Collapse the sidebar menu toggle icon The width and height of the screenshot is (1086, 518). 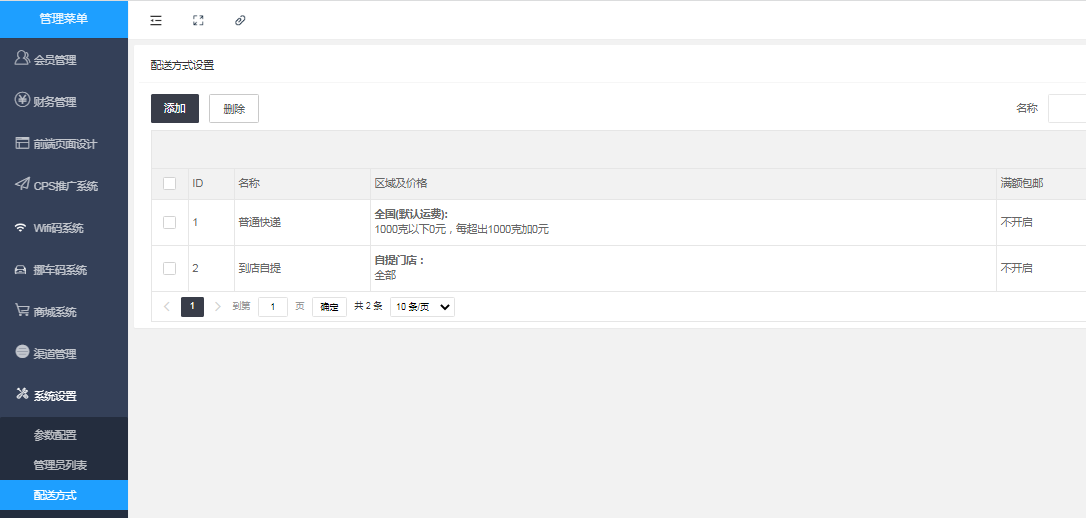click(156, 20)
